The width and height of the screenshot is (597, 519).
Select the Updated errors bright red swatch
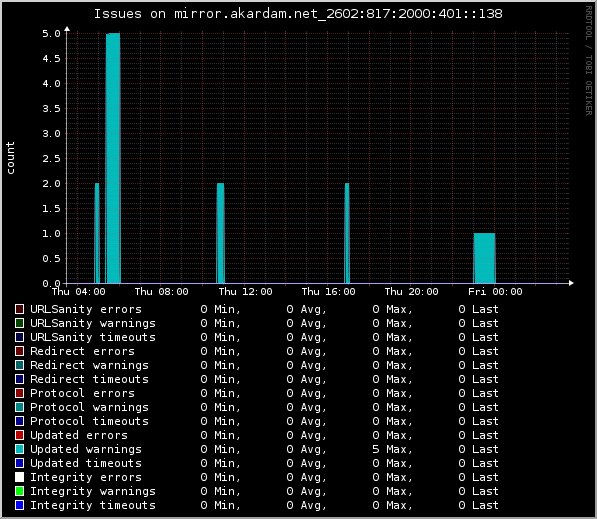(19, 435)
